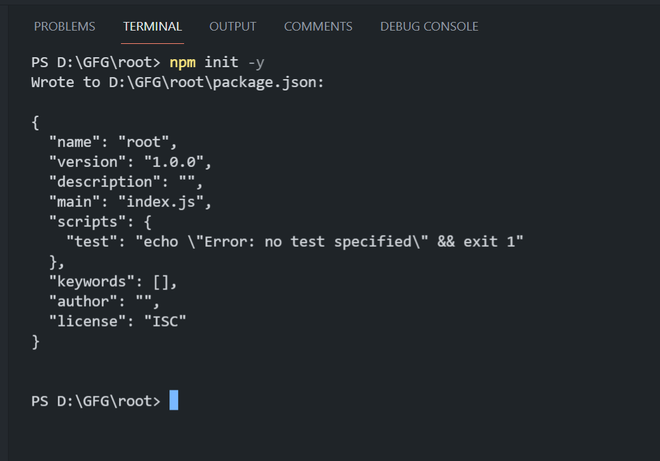
Task: Click the "keywords" array line
Action: pos(112,282)
